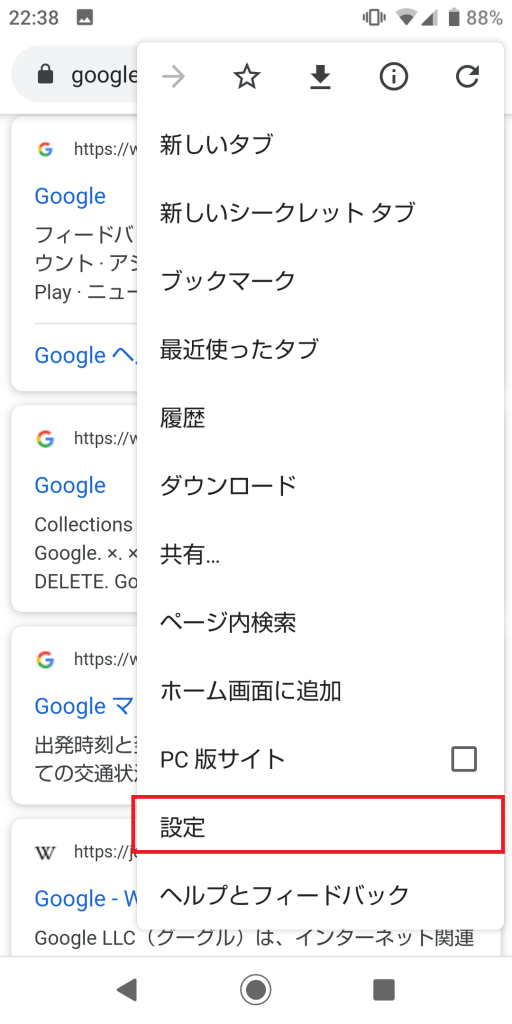Open 履歴 menu entry
512x1024 pixels.
pos(321,418)
